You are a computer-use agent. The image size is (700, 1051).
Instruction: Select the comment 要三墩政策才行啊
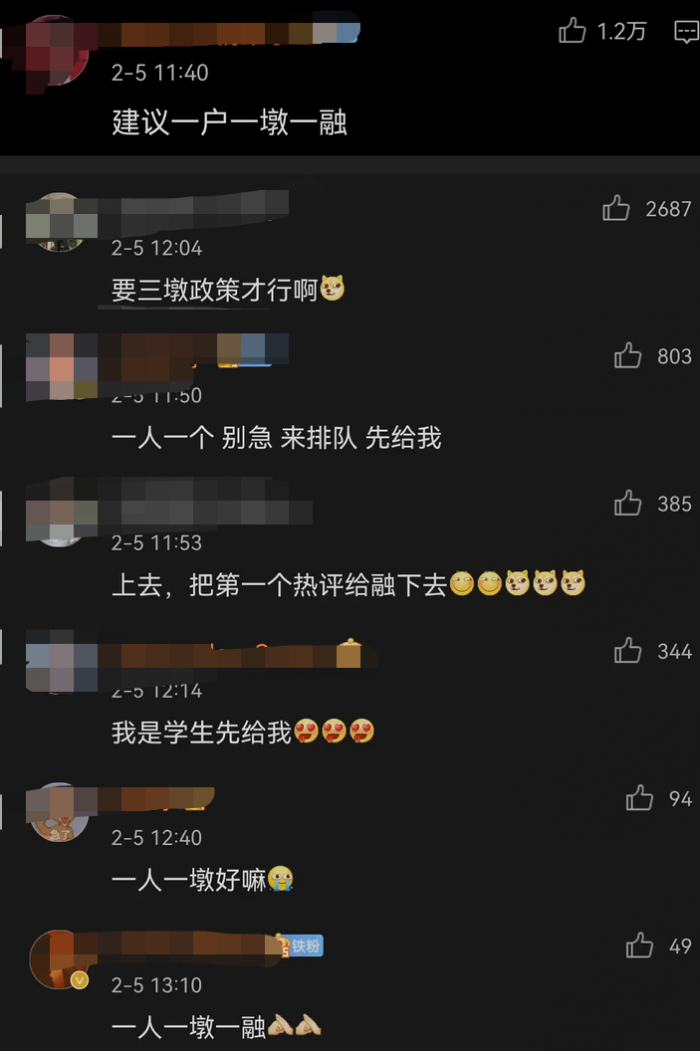[228, 289]
